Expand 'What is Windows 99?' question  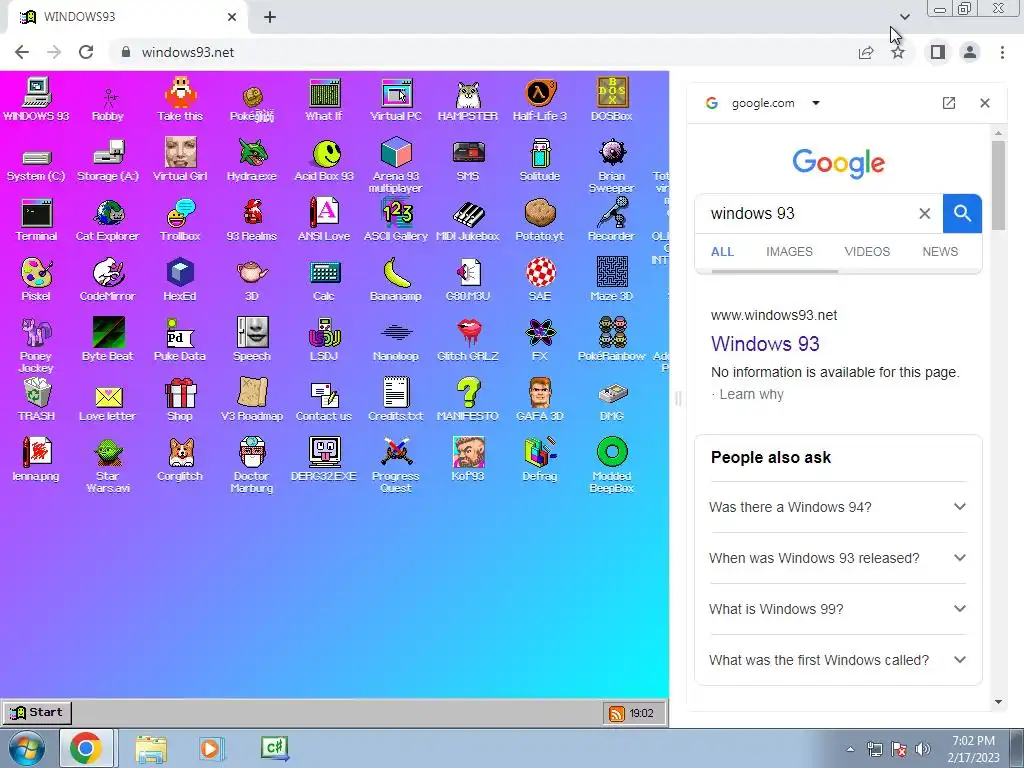point(838,609)
